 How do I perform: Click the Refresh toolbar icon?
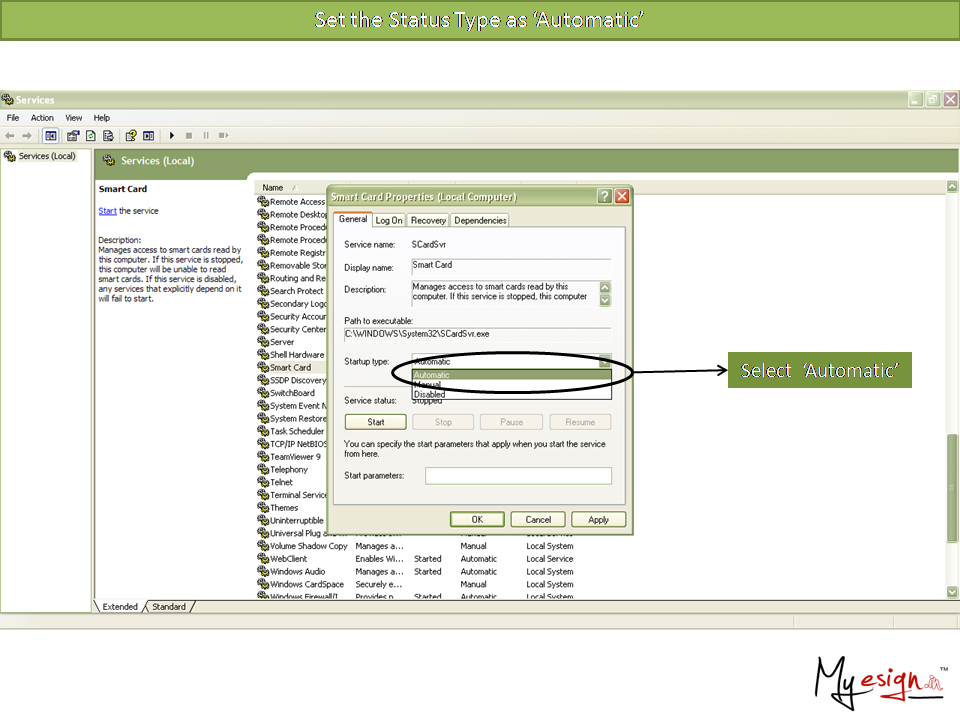(91, 135)
